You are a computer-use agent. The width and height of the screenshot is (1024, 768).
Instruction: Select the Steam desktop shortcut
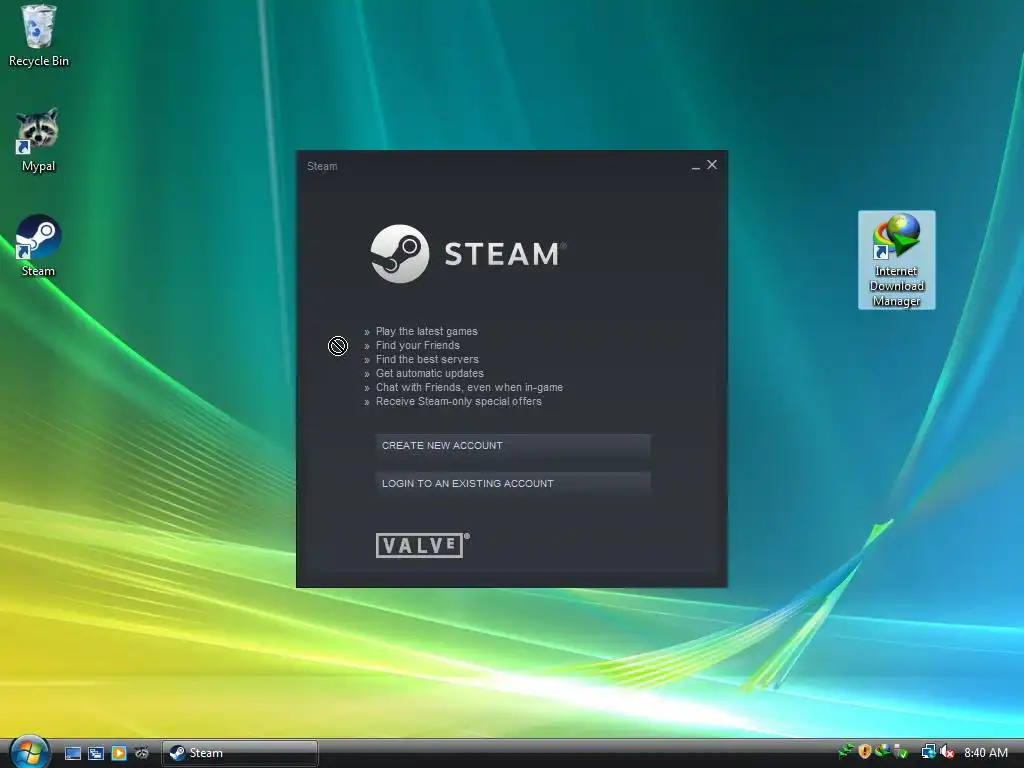click(x=39, y=246)
